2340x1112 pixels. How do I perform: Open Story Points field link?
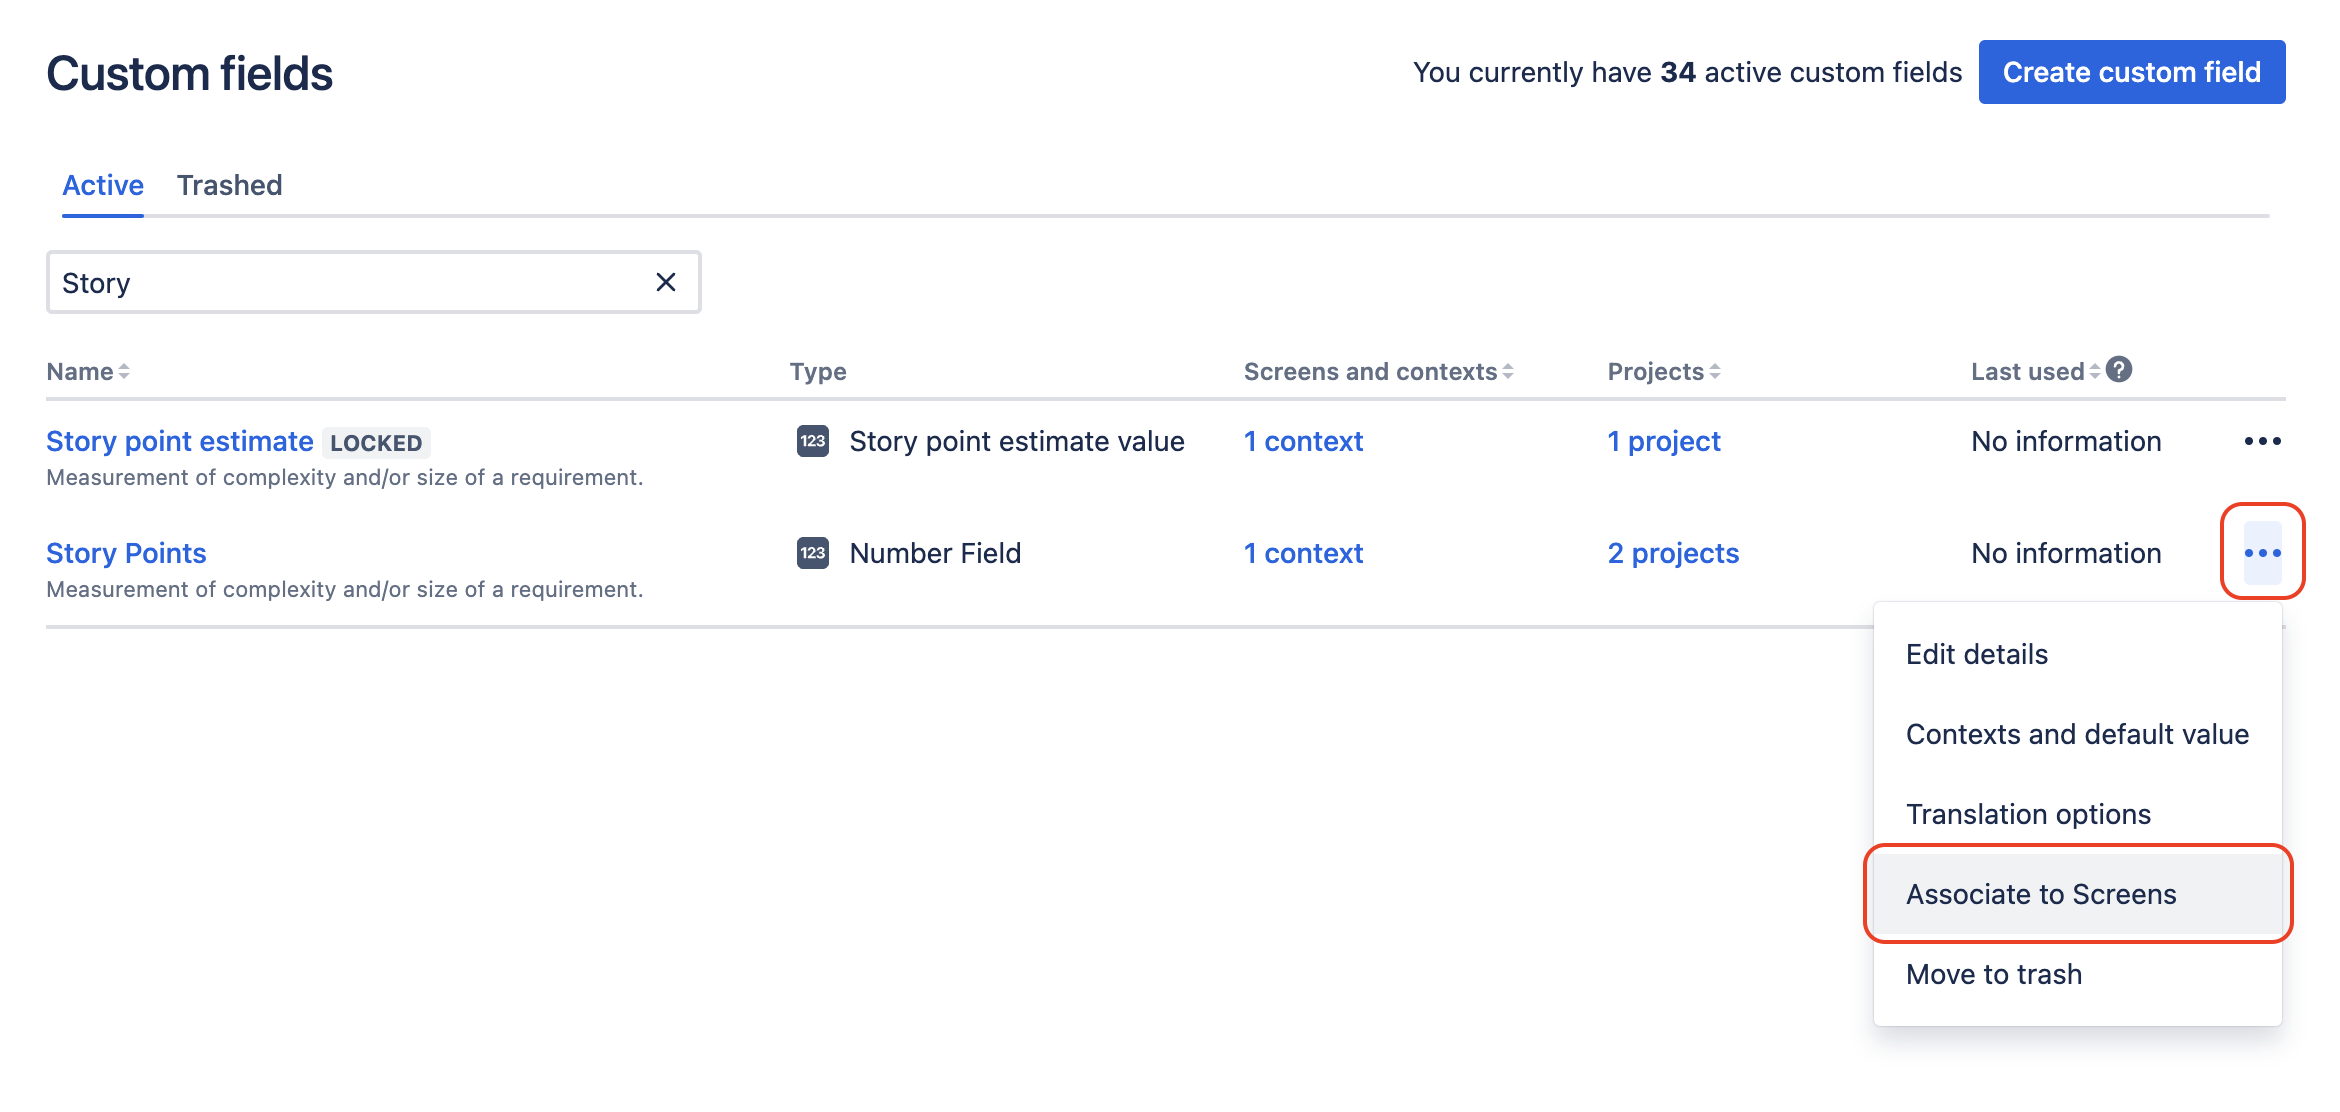[127, 553]
